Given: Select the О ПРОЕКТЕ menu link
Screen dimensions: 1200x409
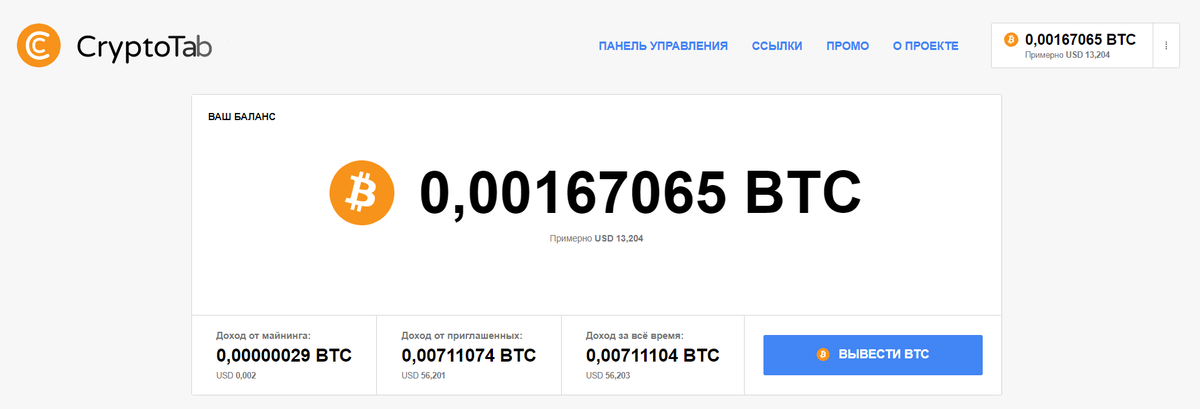Looking at the screenshot, I should (925, 46).
